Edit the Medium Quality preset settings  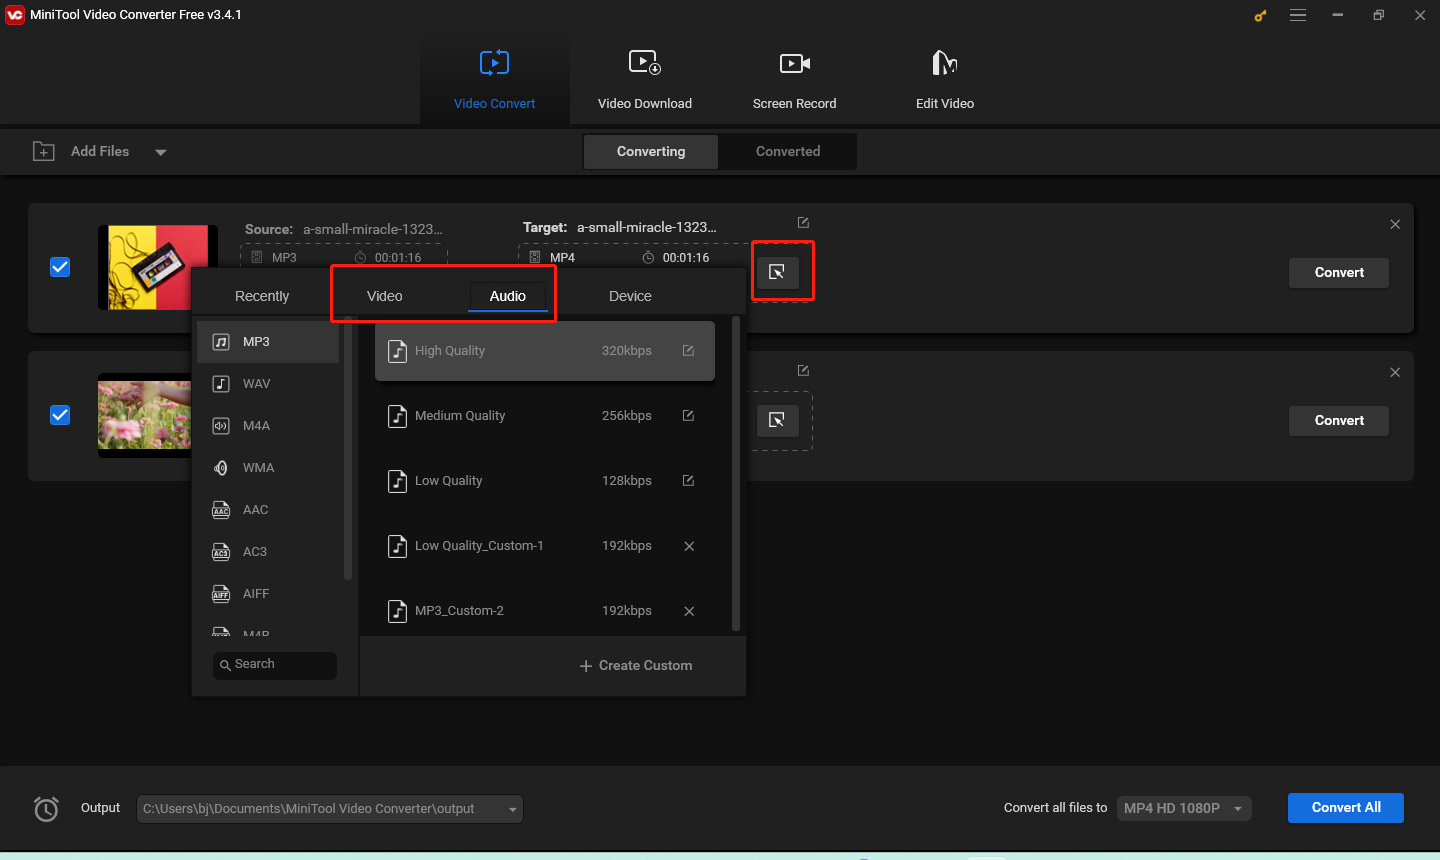click(688, 416)
